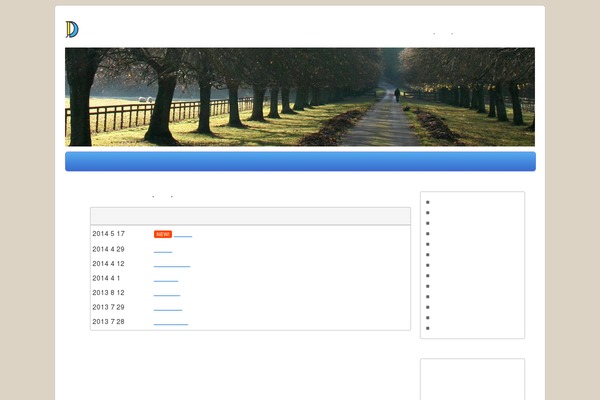Open the link beside date 2013 7 29
The width and height of the screenshot is (600, 400).
tap(168, 308)
